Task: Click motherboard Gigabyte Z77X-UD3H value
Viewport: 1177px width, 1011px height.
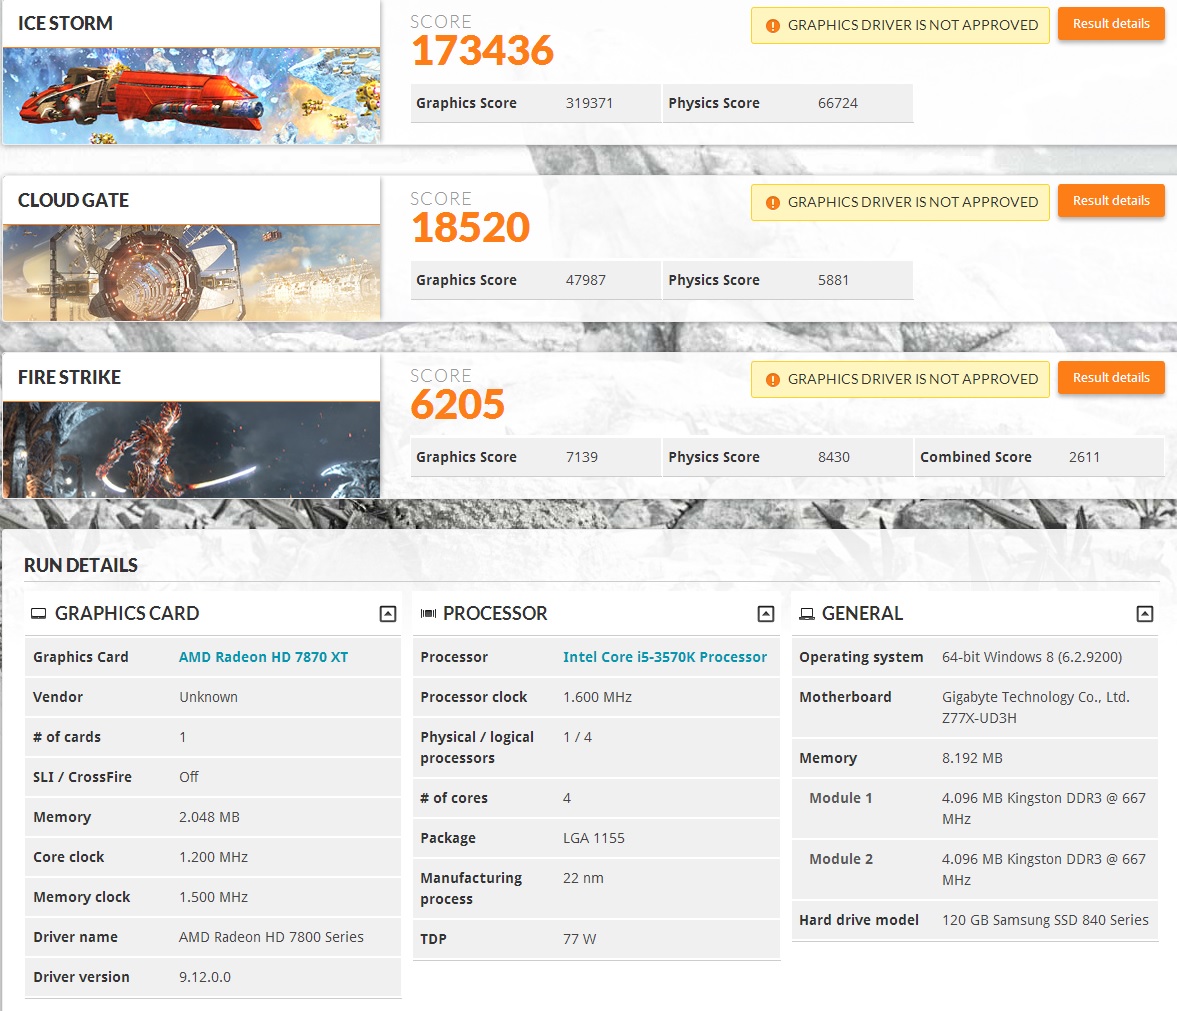Action: (x=1036, y=708)
